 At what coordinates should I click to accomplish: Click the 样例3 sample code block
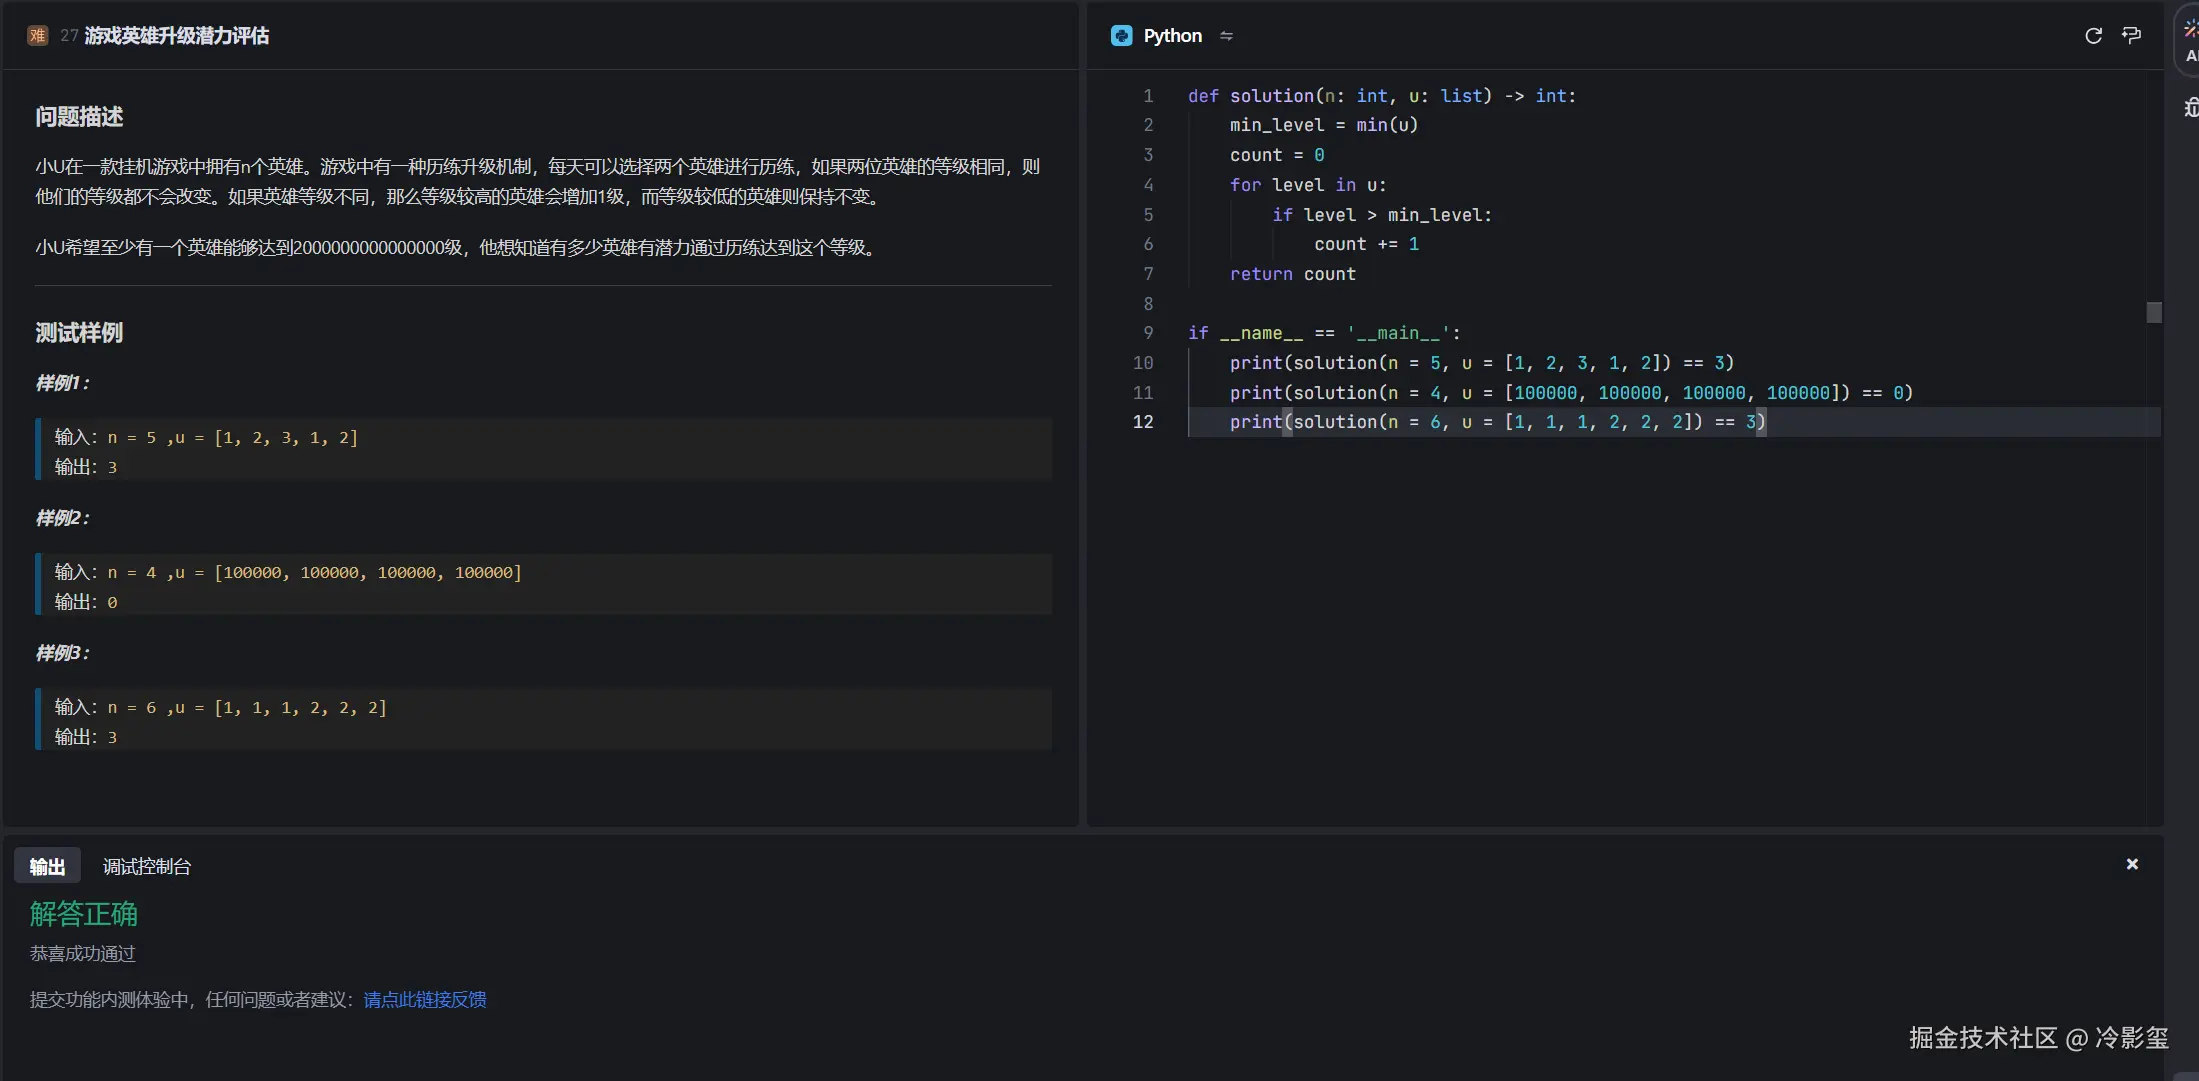(x=543, y=721)
